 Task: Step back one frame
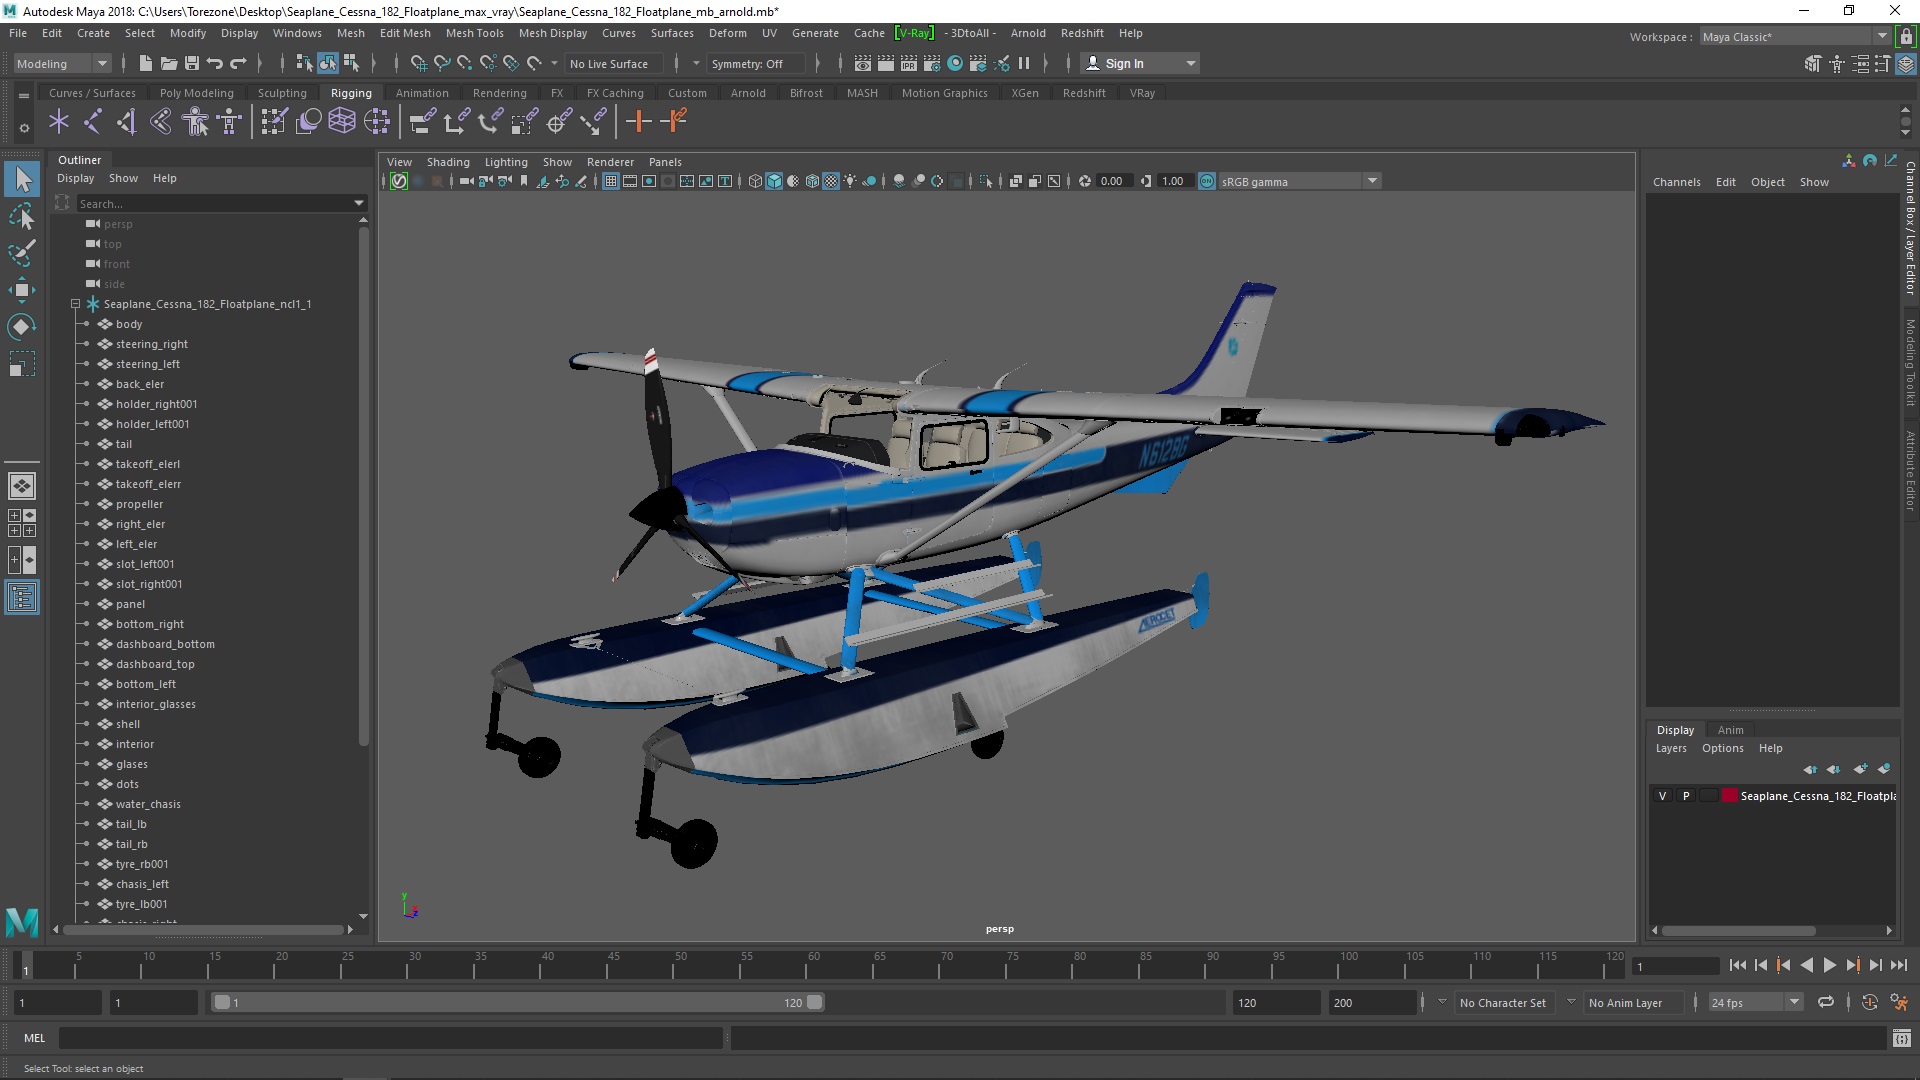point(1761,966)
